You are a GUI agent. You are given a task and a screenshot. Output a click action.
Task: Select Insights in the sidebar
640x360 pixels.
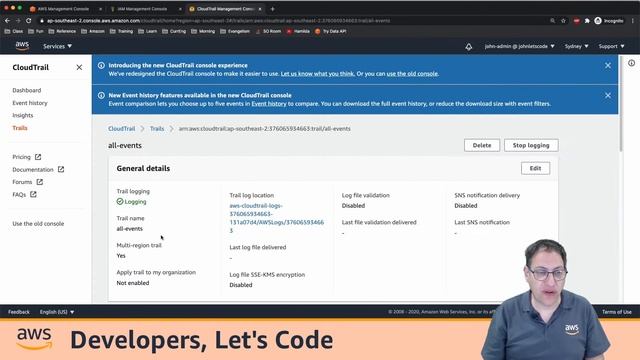point(22,116)
